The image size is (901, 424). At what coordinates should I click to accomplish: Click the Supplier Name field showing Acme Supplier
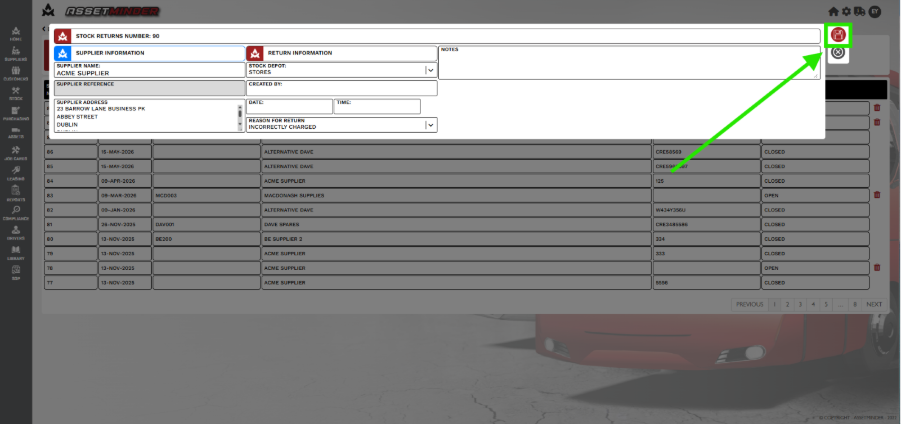[x=149, y=70]
